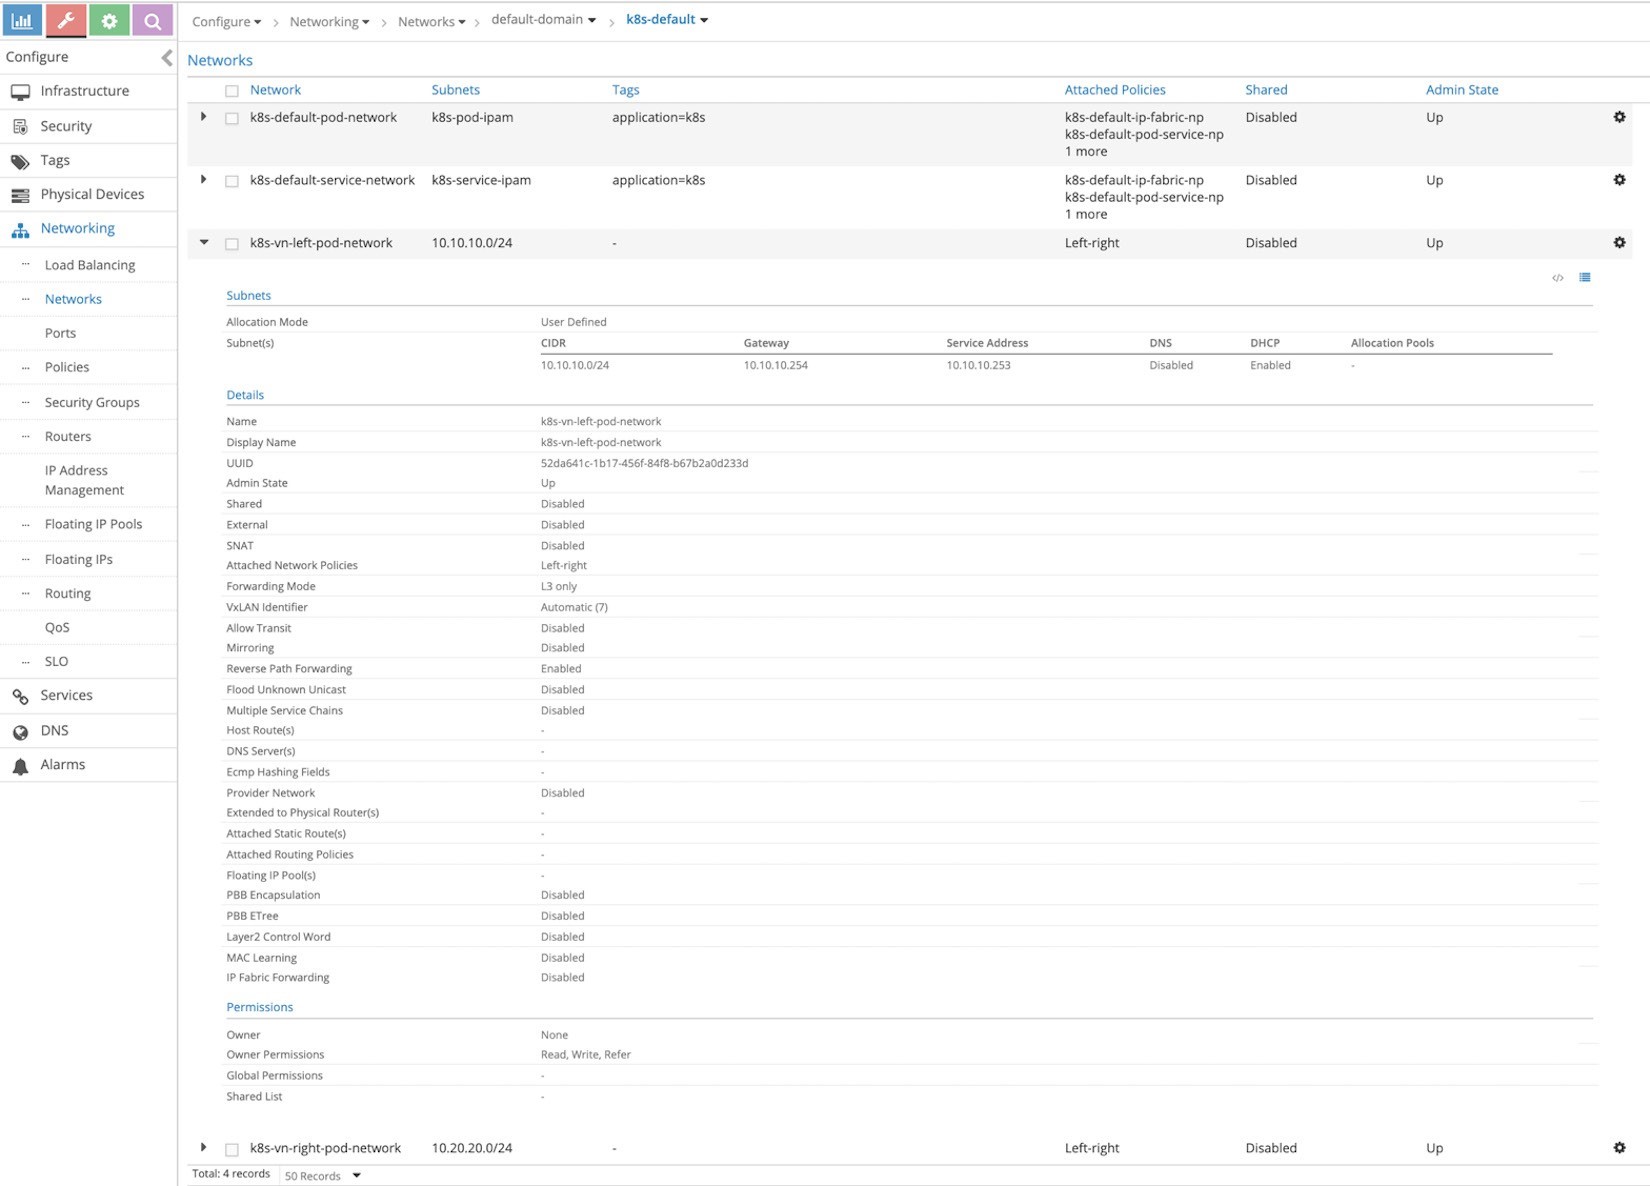Viewport: 1650px width, 1186px height.
Task: Sort by the Network column header
Action: click(275, 90)
